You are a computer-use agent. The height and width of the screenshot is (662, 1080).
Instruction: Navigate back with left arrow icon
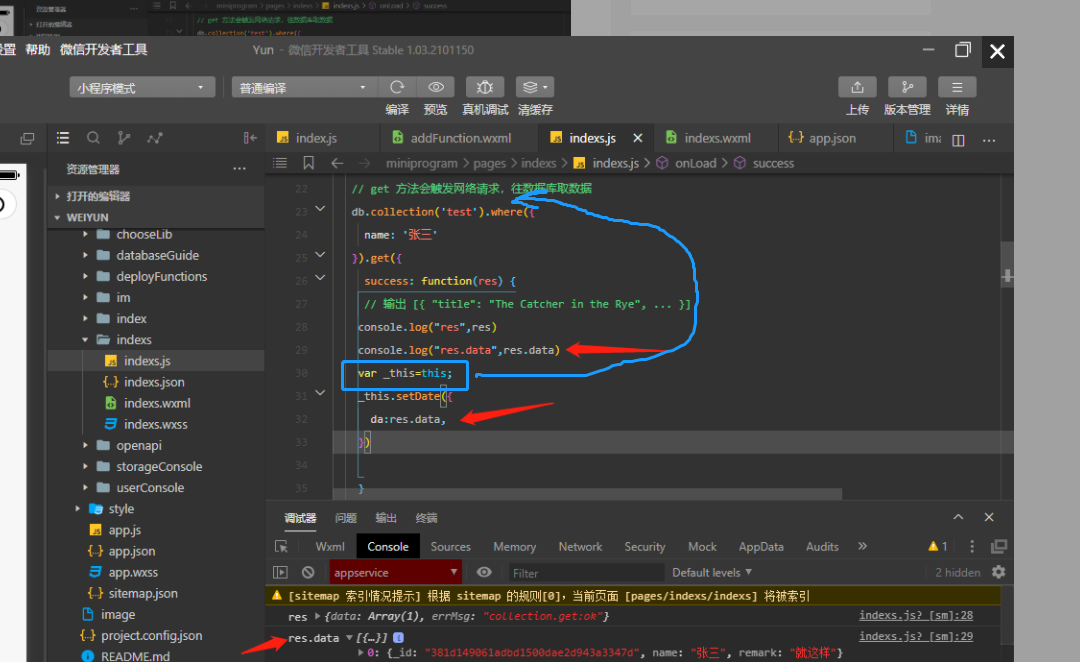click(x=337, y=163)
